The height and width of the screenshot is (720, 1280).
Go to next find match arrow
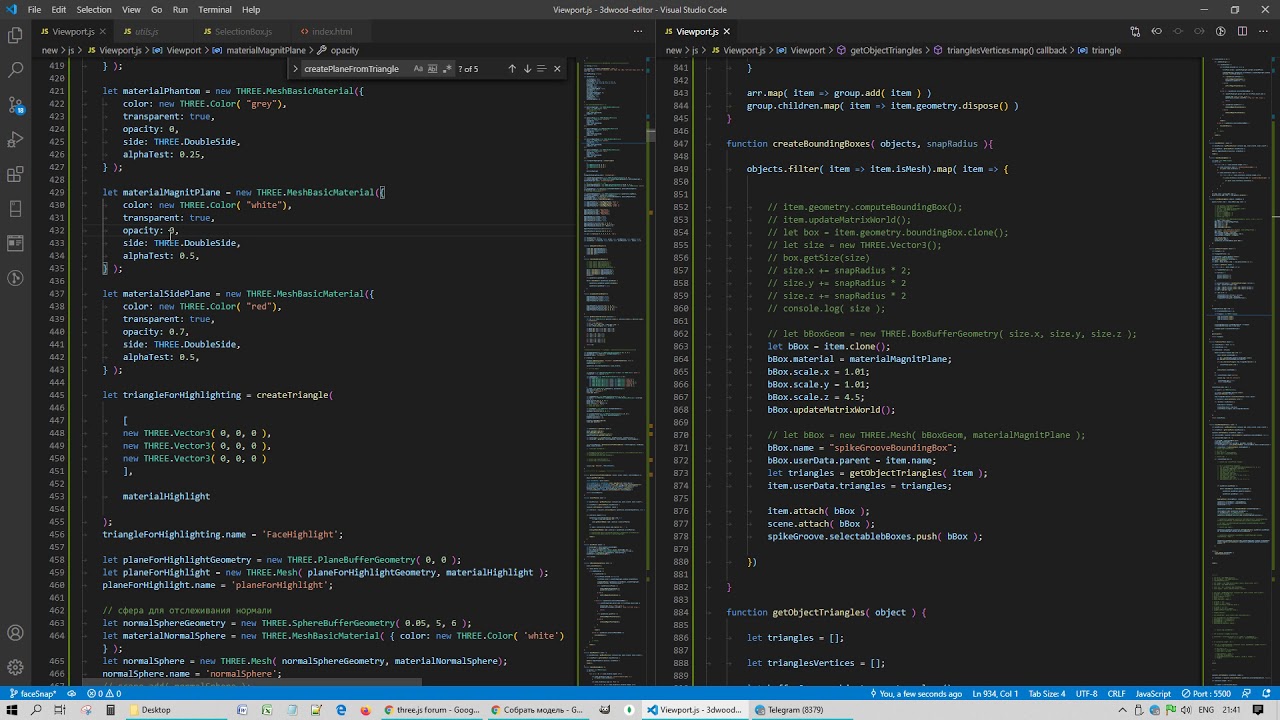527,69
